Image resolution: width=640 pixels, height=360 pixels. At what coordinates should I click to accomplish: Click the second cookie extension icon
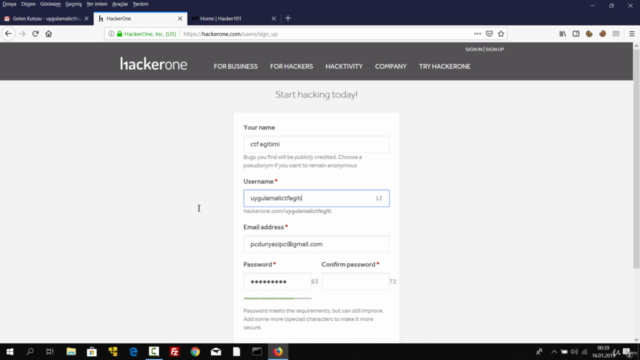[x=602, y=34]
